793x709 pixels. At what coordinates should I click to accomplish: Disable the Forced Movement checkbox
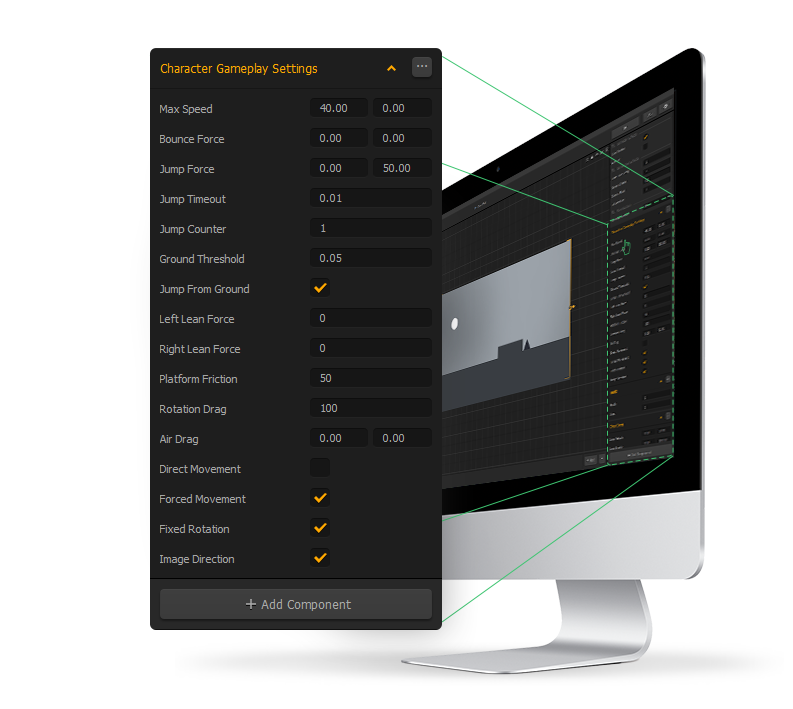click(320, 498)
